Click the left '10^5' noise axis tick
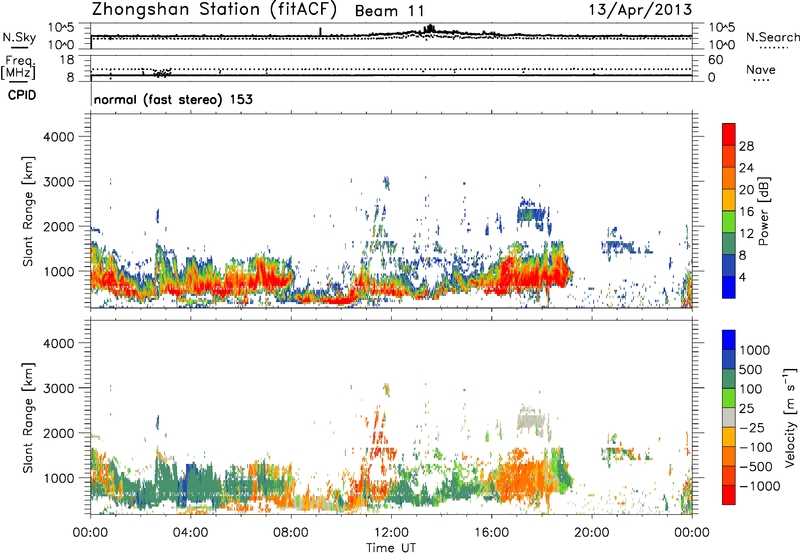This screenshot has width=800, height=554. click(61, 27)
